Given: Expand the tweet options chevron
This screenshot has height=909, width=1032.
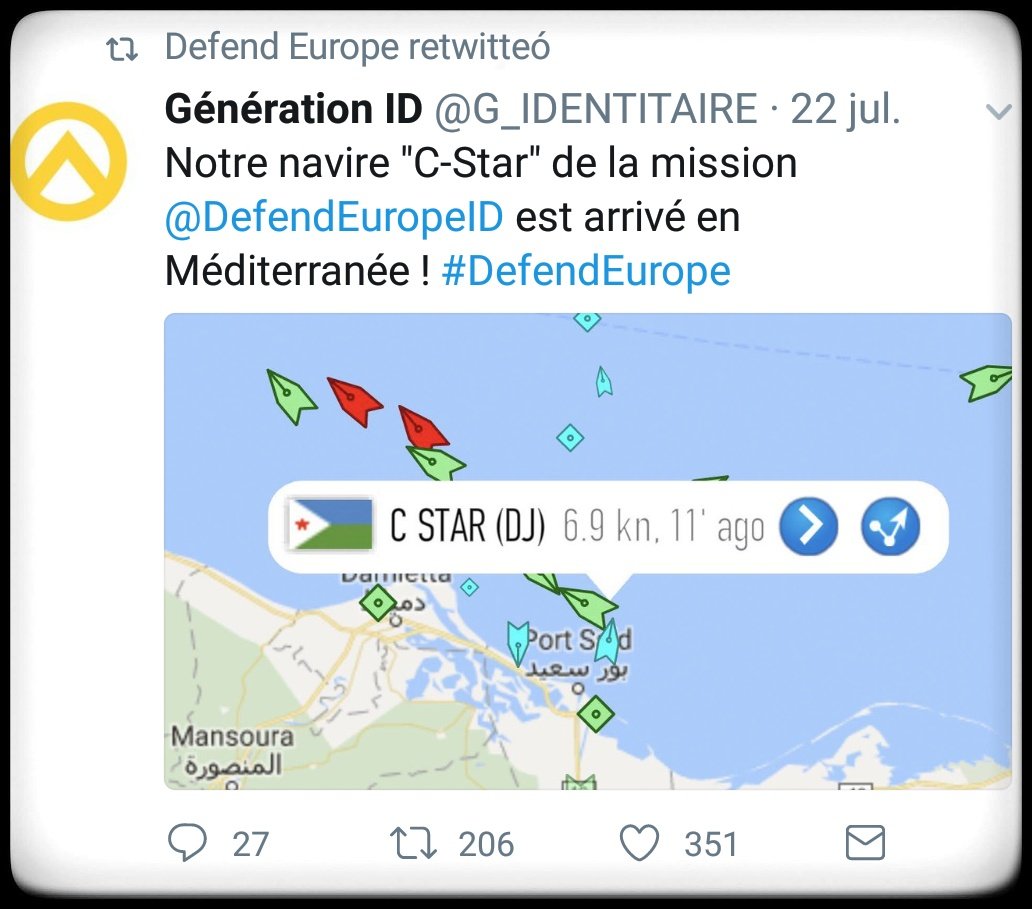Looking at the screenshot, I should [x=999, y=112].
